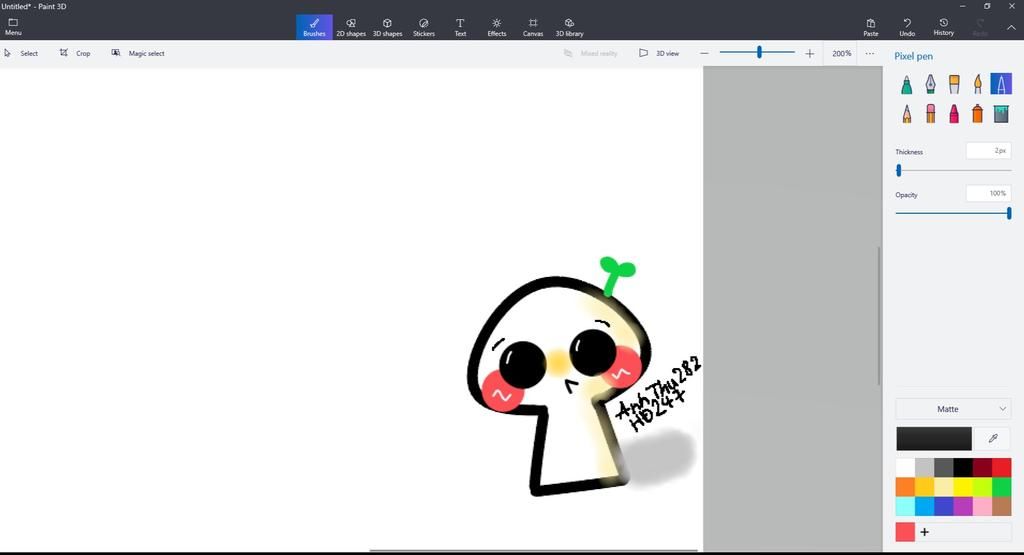Screen dimensions: 1024x555
Task: Choose the green color swatch
Action: (1001, 487)
